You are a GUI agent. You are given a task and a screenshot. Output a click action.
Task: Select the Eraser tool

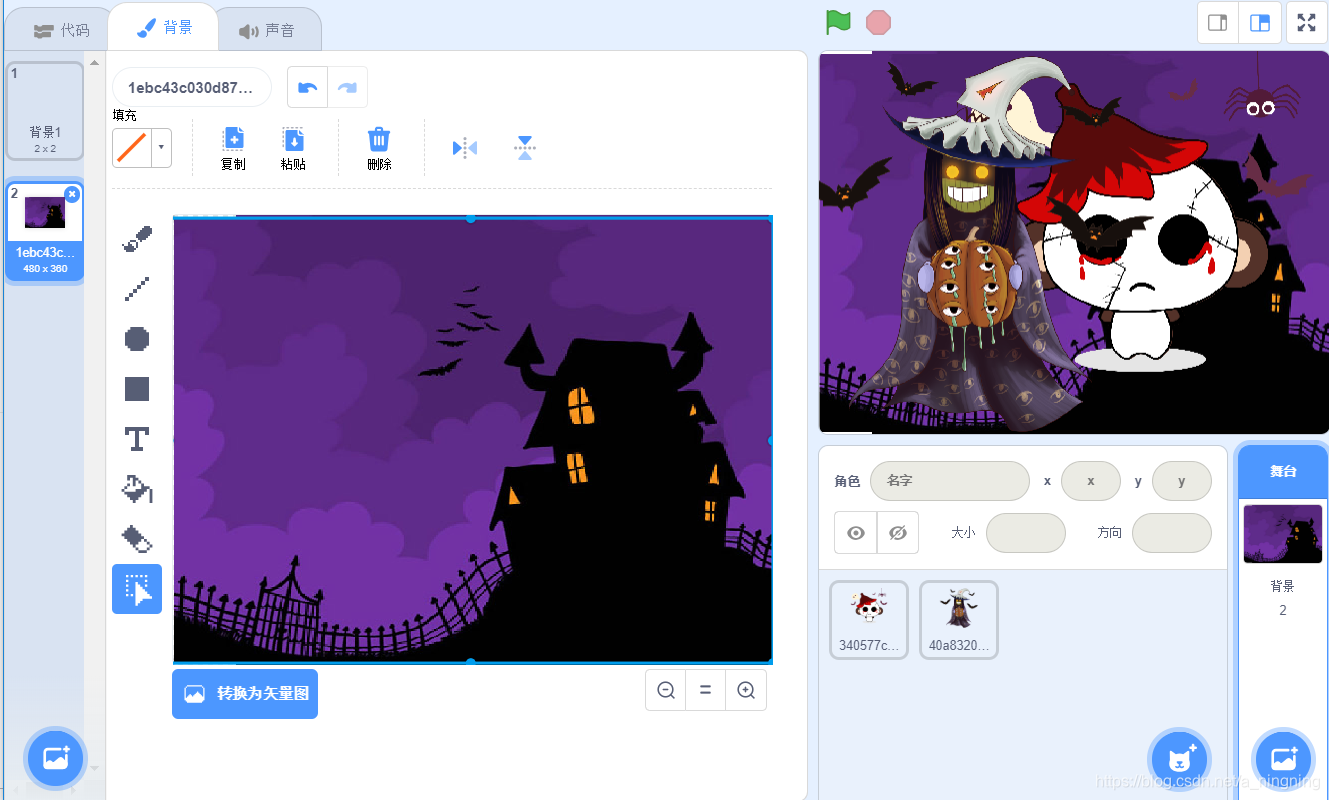(137, 539)
